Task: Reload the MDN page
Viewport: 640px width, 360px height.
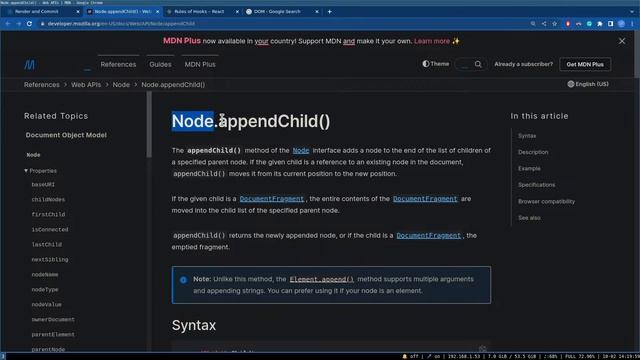Action: (29, 24)
